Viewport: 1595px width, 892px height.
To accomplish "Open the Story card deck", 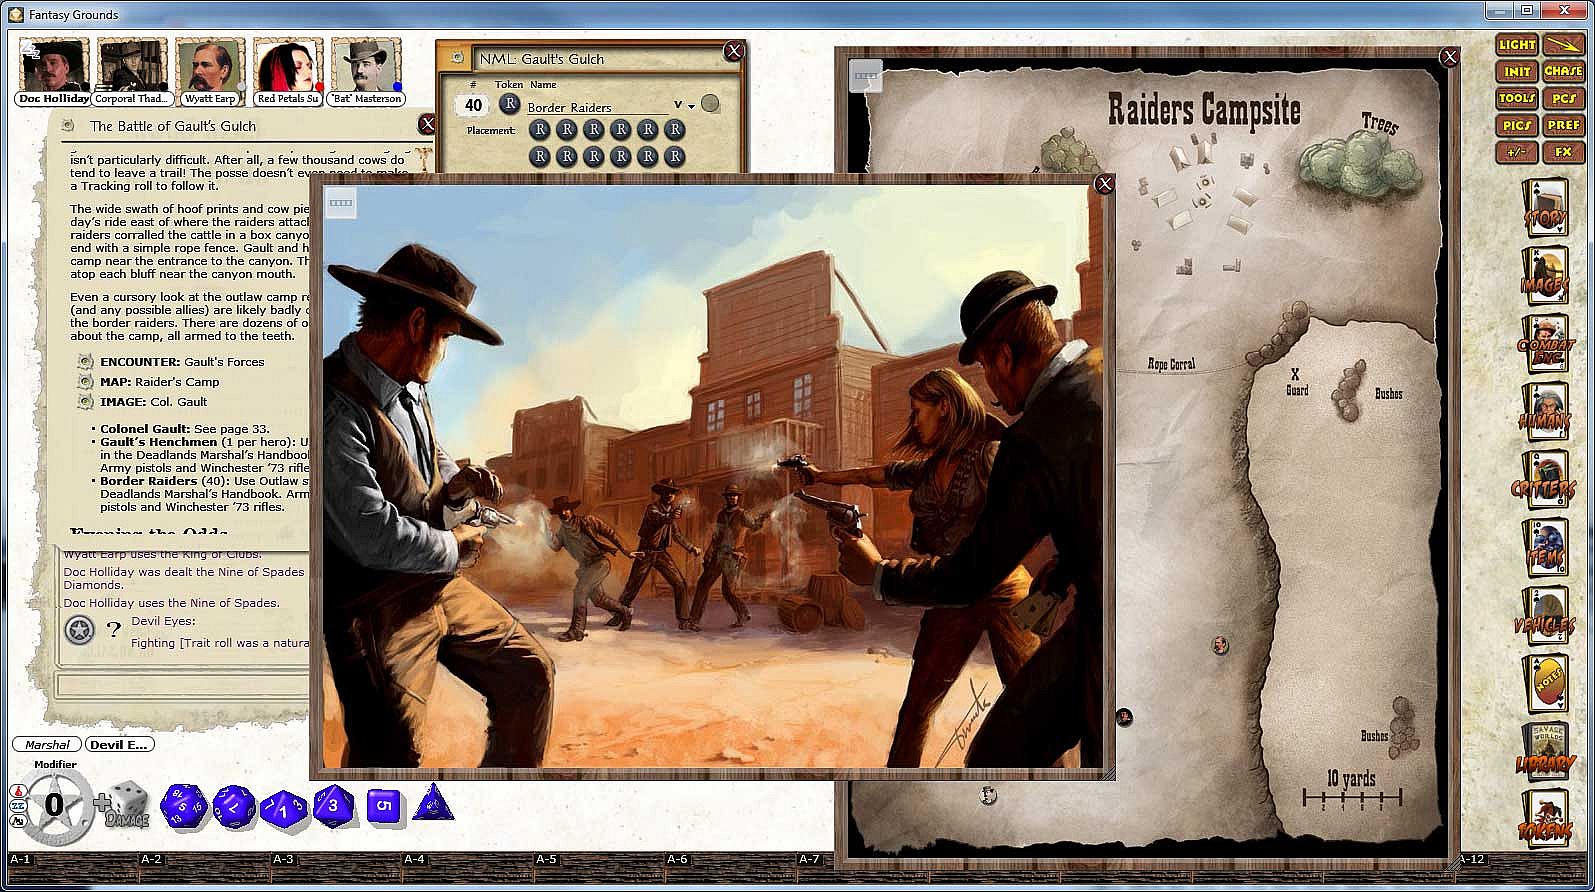I will pos(1545,209).
